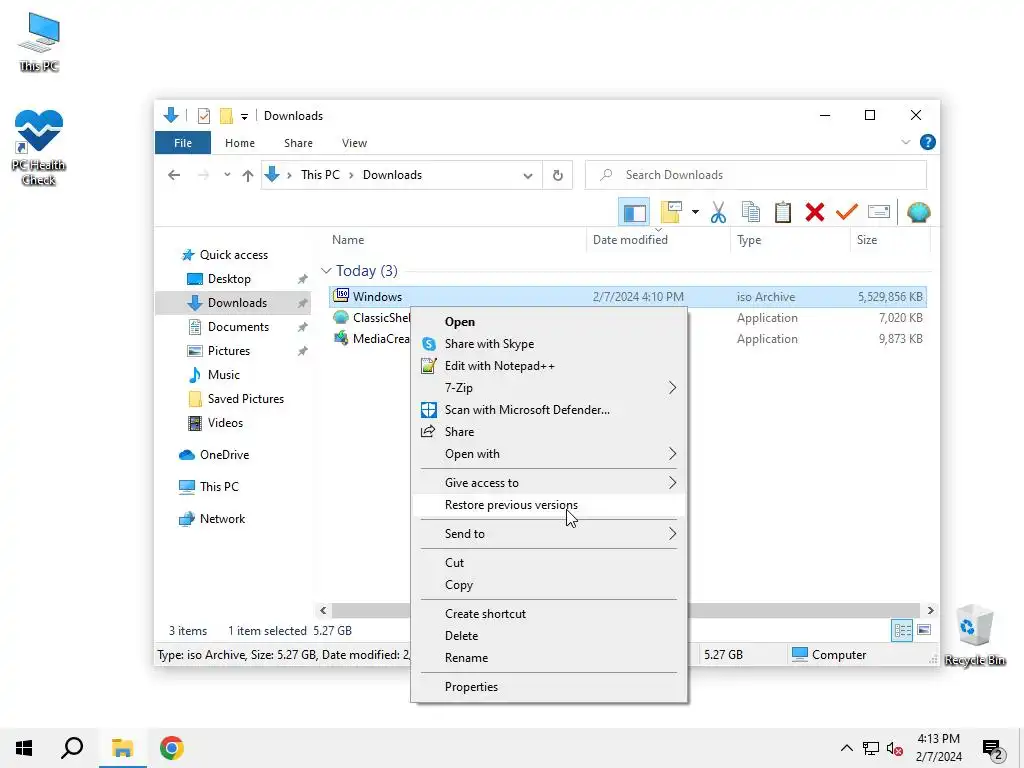The height and width of the screenshot is (768, 1024).
Task: Click Quick Access Toolbar properties checkbox icon
Action: tap(204, 116)
